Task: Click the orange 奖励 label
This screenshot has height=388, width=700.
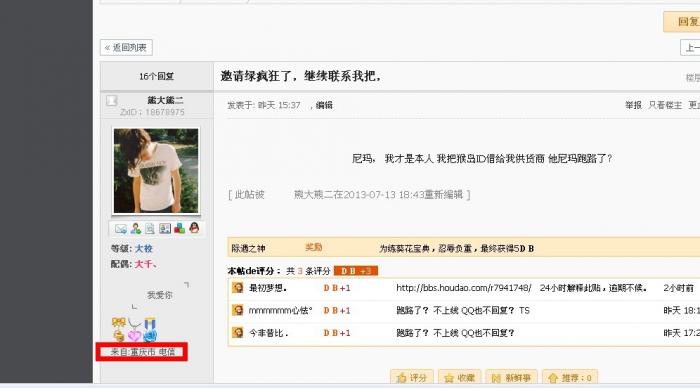Action: point(313,247)
